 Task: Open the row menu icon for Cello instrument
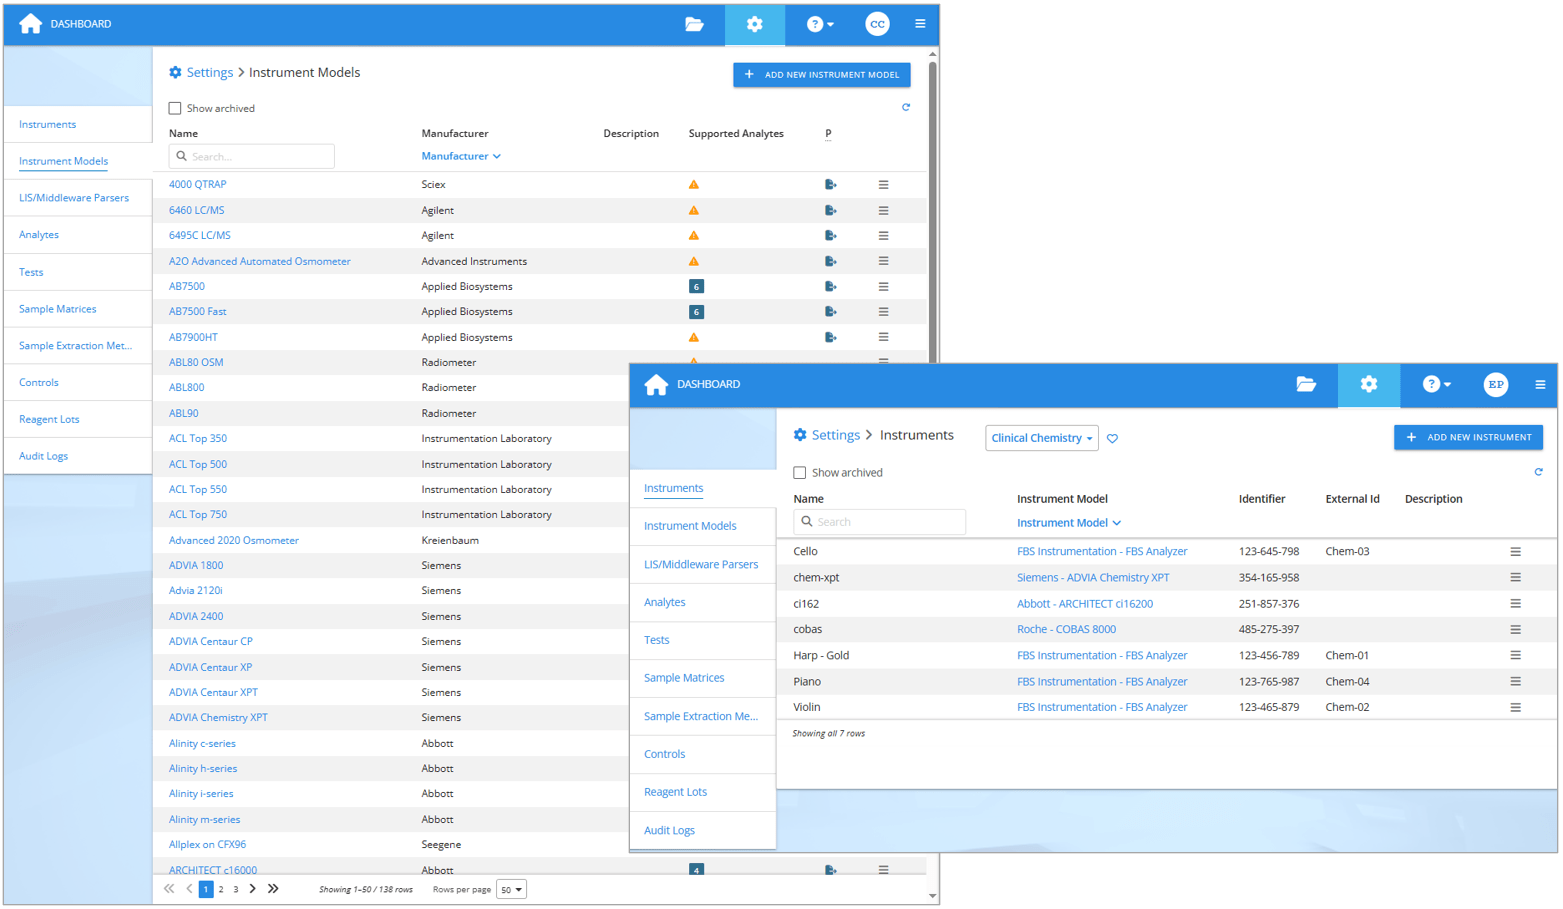1515,552
